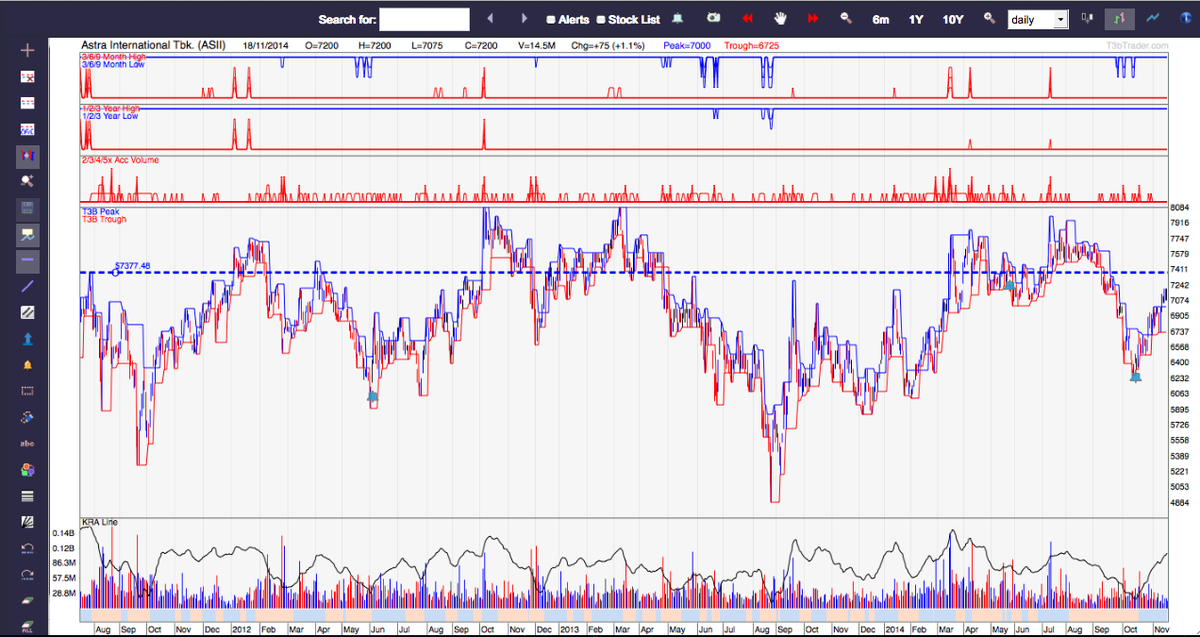The height and width of the screenshot is (637, 1200).
Task: Click the 2/3/4/5x Acc Volume label
Action: tap(120, 160)
